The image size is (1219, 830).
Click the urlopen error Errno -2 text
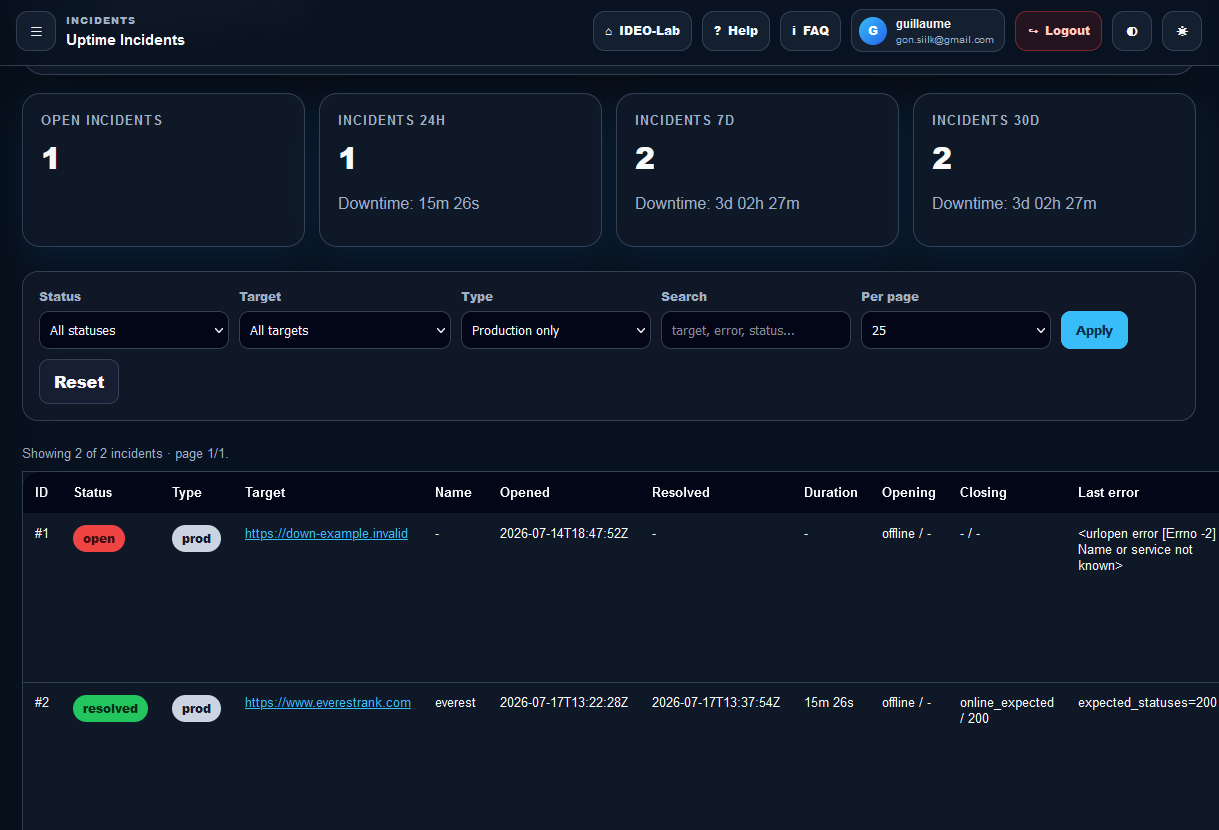[x=1147, y=550]
